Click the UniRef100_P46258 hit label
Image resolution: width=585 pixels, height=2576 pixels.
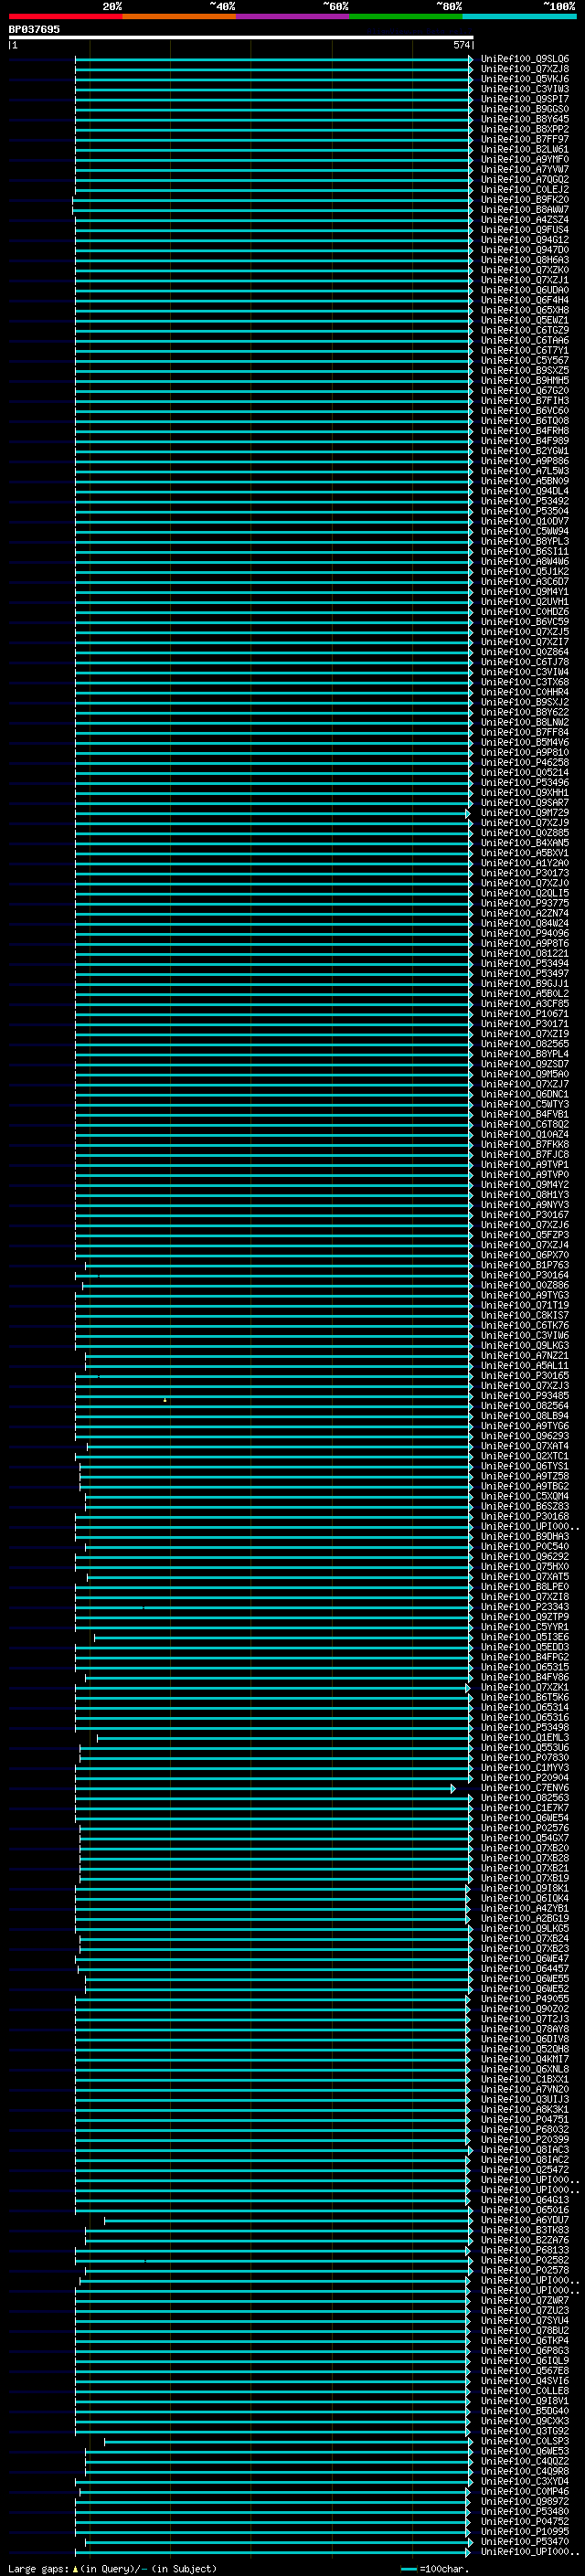tap(525, 762)
